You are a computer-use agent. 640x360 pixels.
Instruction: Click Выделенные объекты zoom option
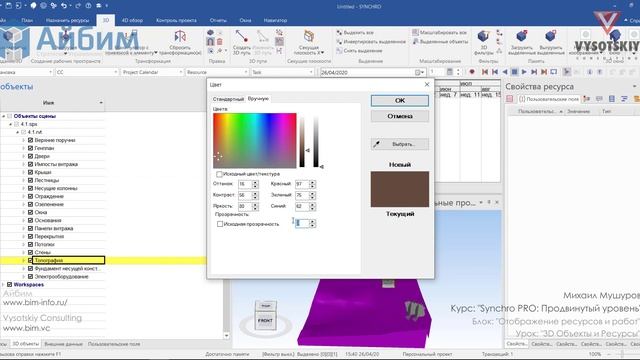[x=440, y=42]
